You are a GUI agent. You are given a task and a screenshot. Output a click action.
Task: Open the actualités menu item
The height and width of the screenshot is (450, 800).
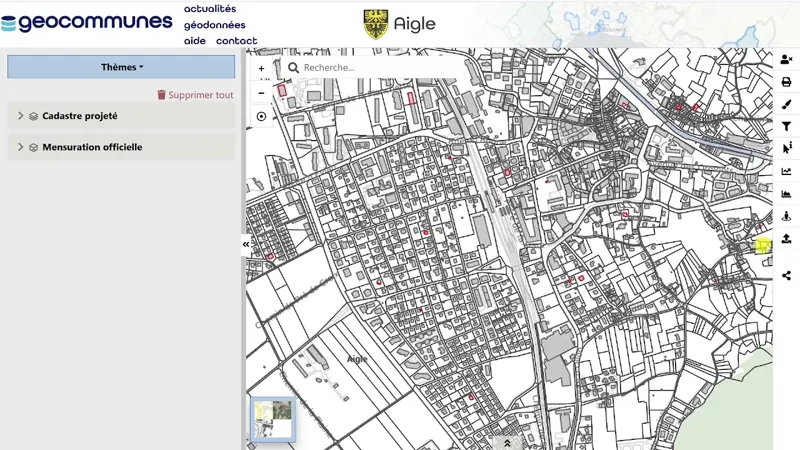[210, 9]
